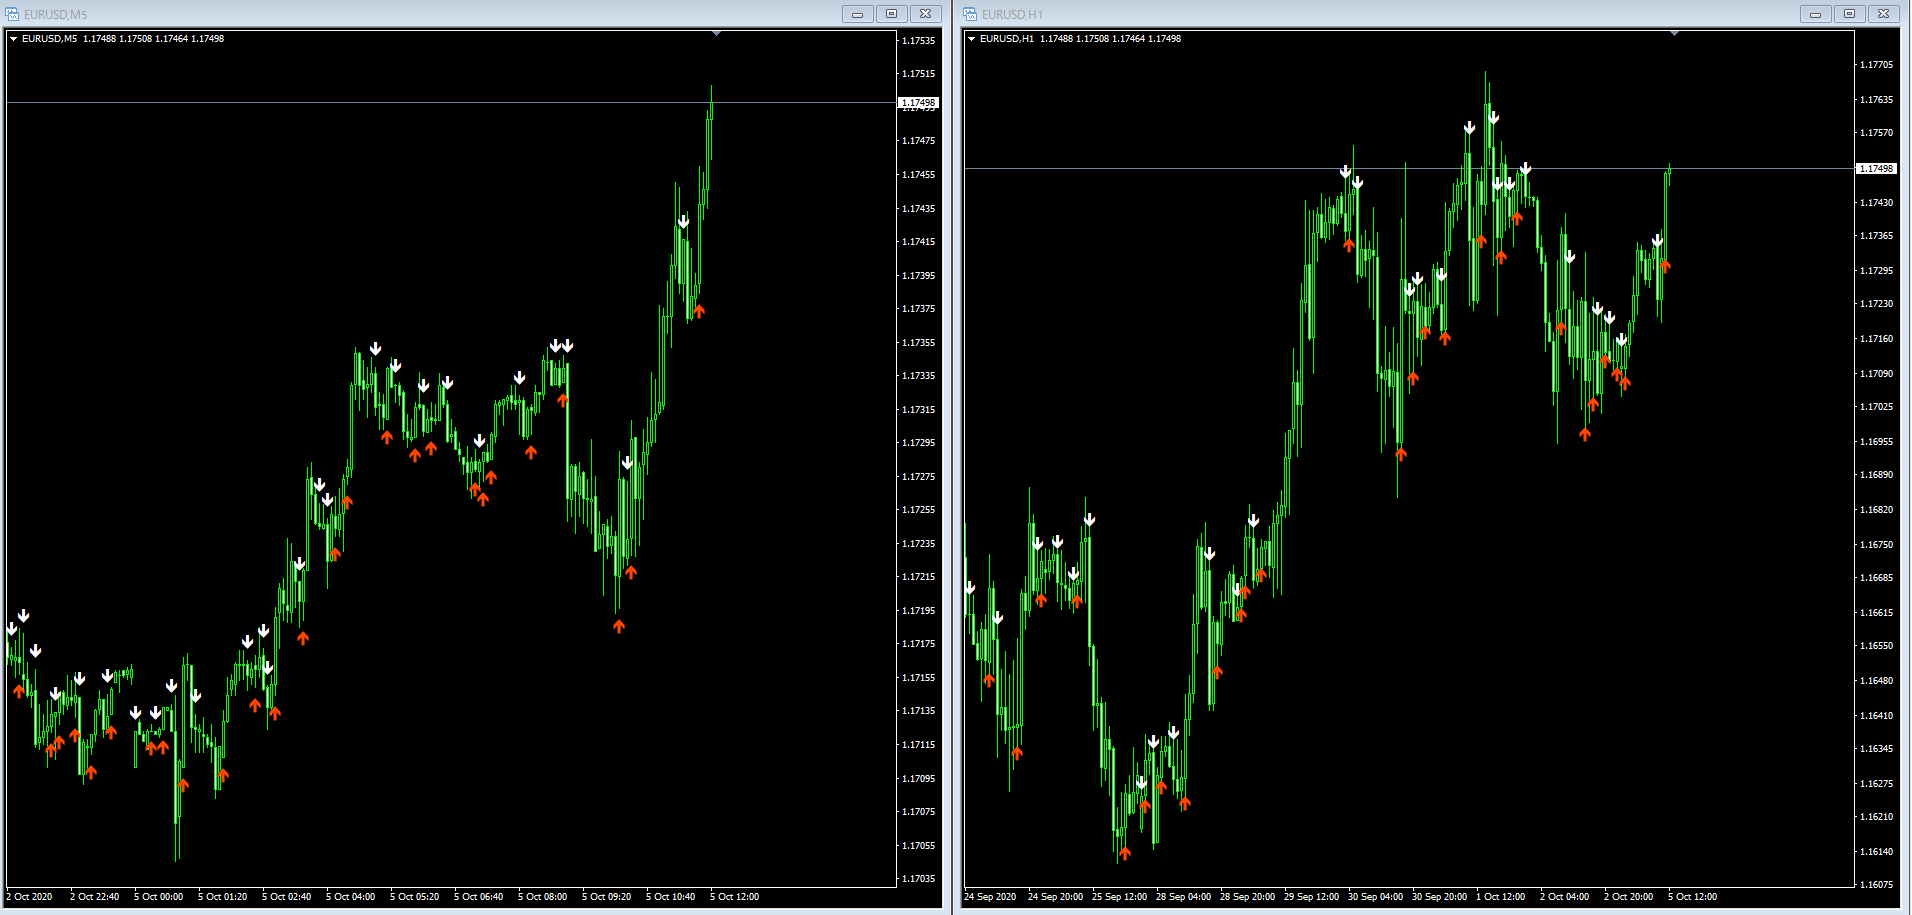Viewport: 1912px width, 915px height.
Task: Click the 1.17475 price level on the M5 scale
Action: 919,141
